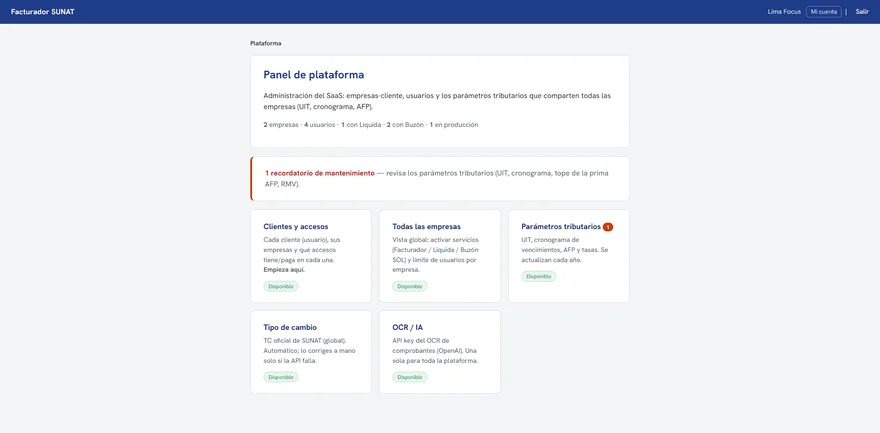Open the Todas las empresas card

440,256
